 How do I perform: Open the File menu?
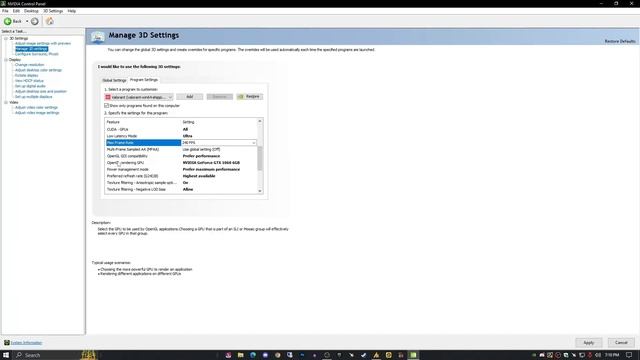5,11
